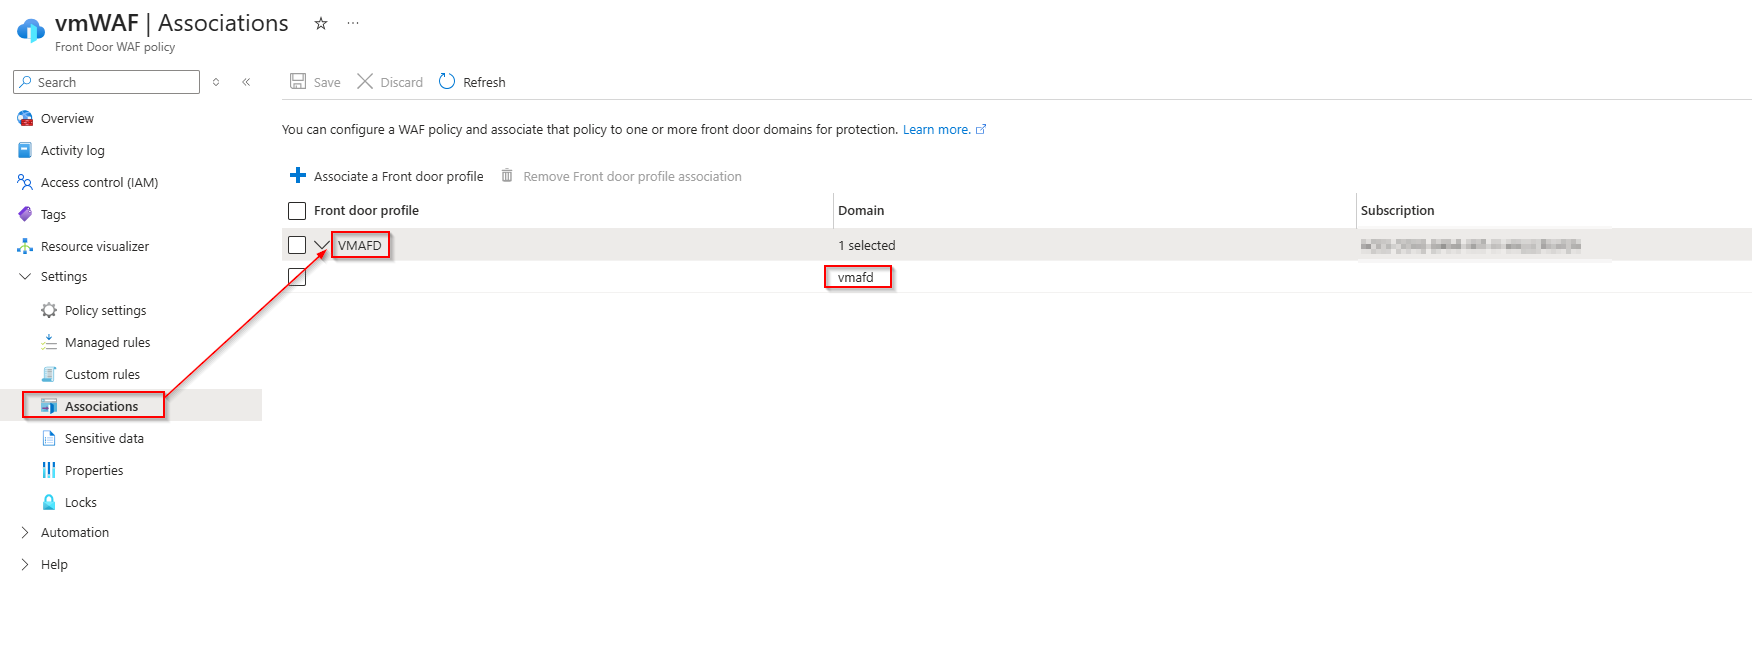Open the Overview page
Screen dimensions: 1752x670
tap(67, 118)
